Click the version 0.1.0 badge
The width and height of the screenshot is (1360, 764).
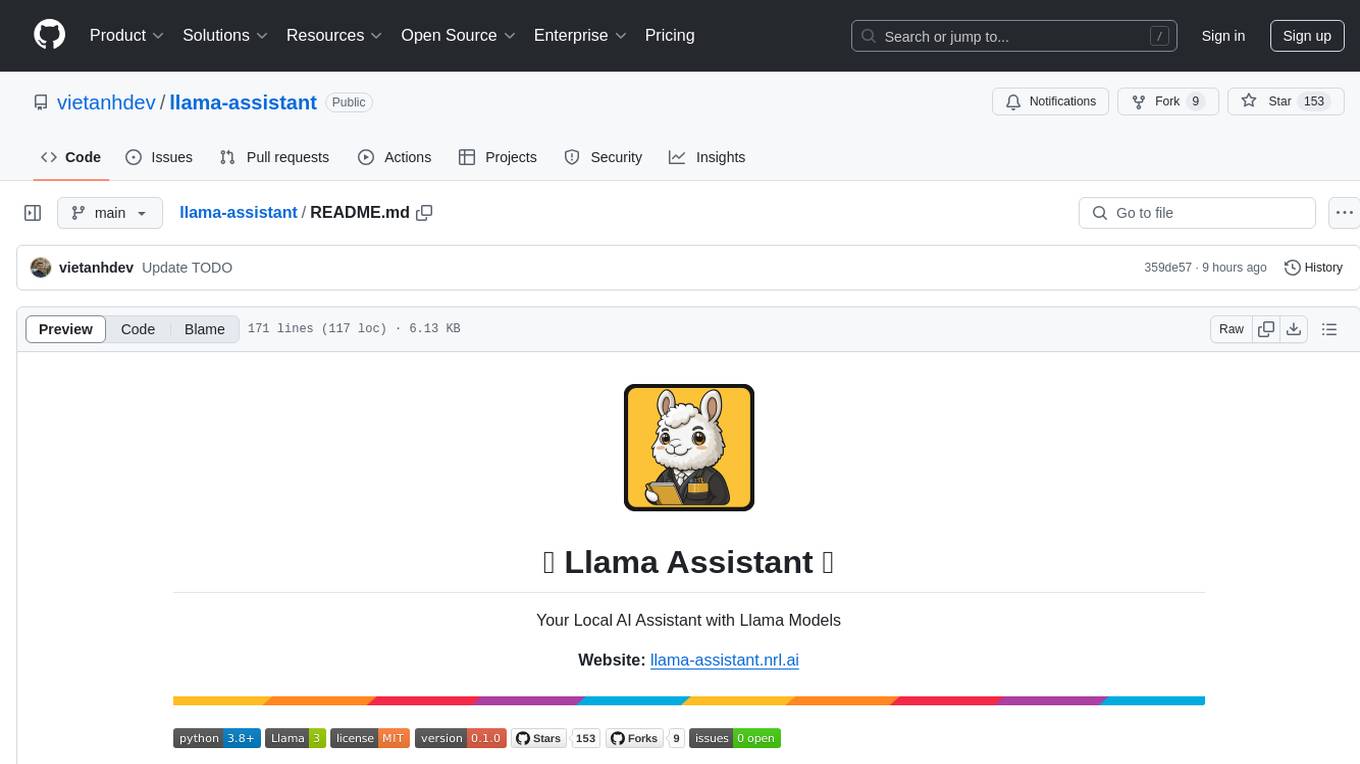tap(461, 738)
